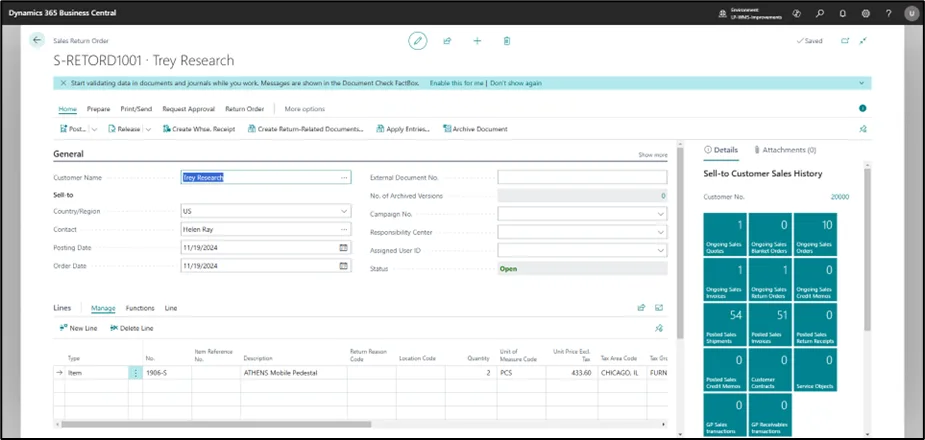Open Contact lookup ellipsis
Screen dimensions: 925x440
[x=344, y=229]
